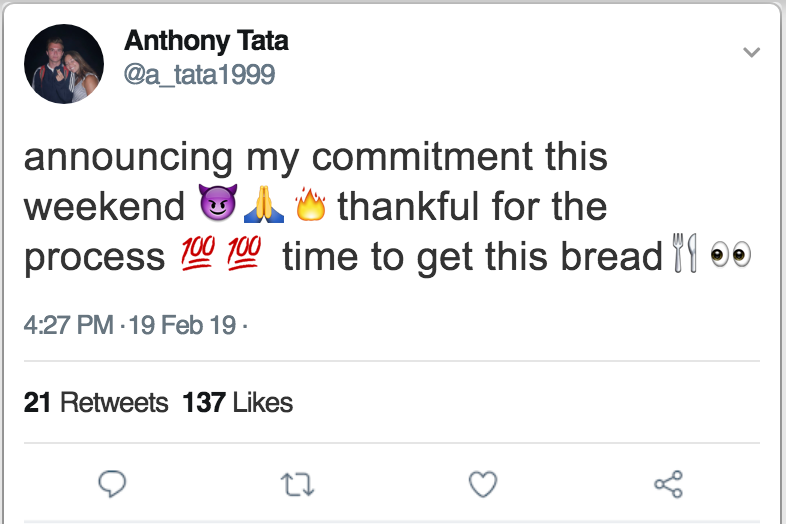Click the first red 100 emoji
Viewport: 786px width, 524px height.
pos(198,252)
